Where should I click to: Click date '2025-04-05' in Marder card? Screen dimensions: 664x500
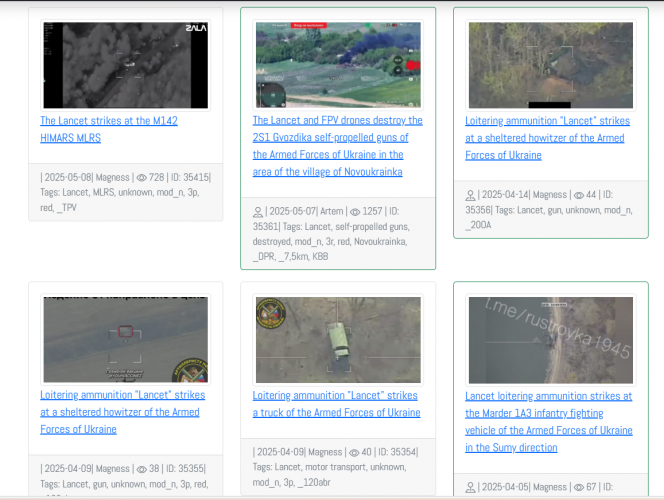click(505, 487)
